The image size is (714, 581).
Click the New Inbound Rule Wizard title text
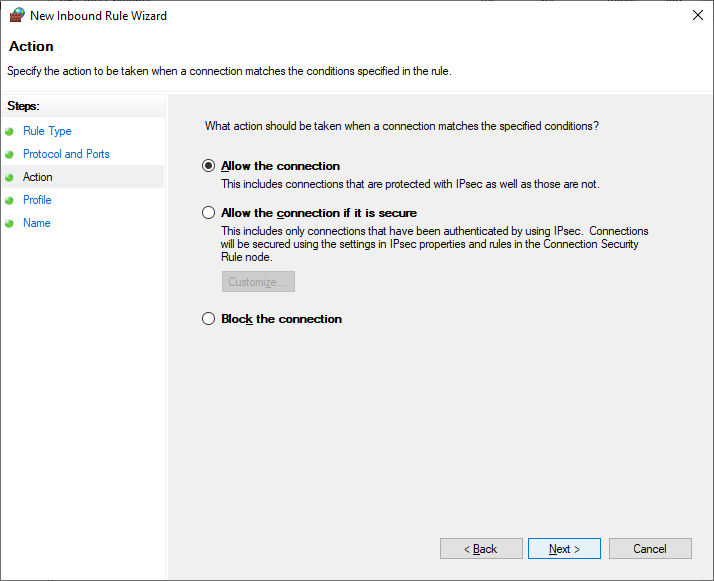(x=98, y=15)
